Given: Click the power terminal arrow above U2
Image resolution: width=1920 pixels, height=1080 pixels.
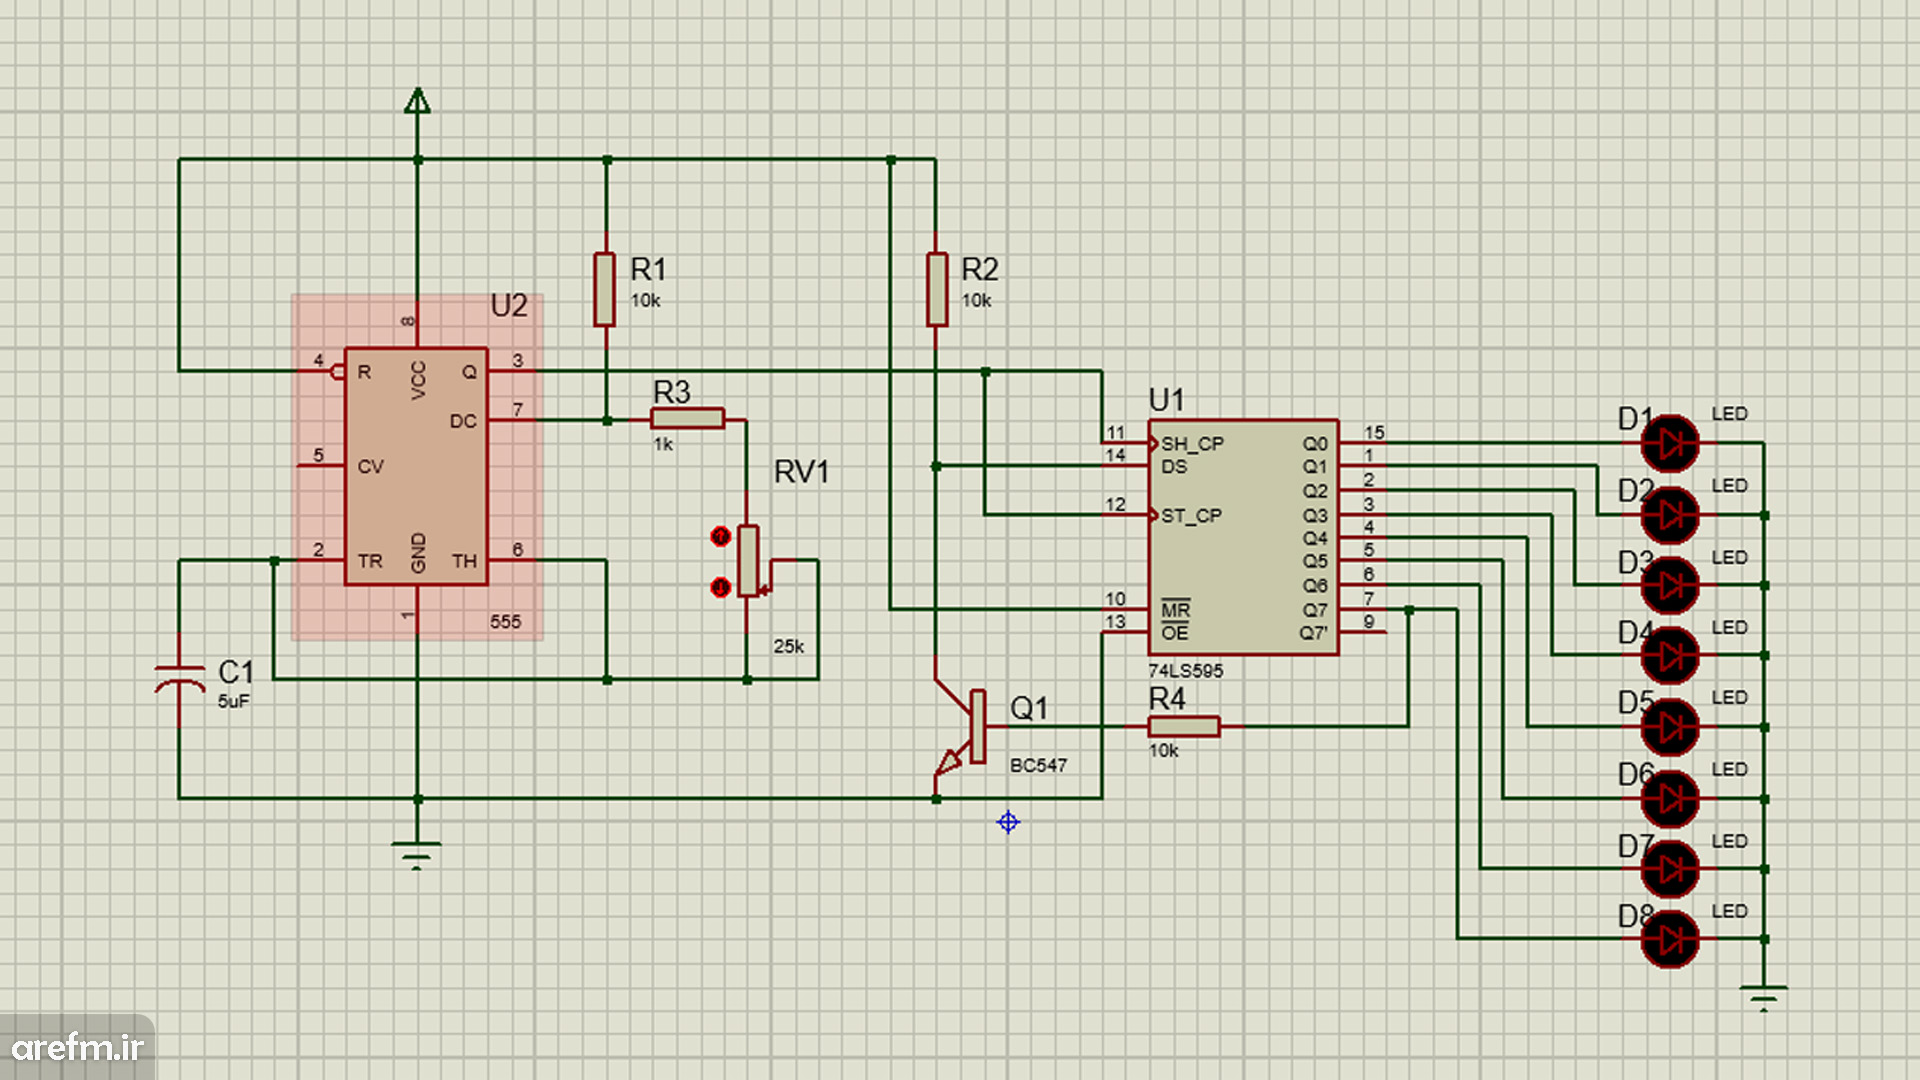Looking at the screenshot, I should click(417, 101).
